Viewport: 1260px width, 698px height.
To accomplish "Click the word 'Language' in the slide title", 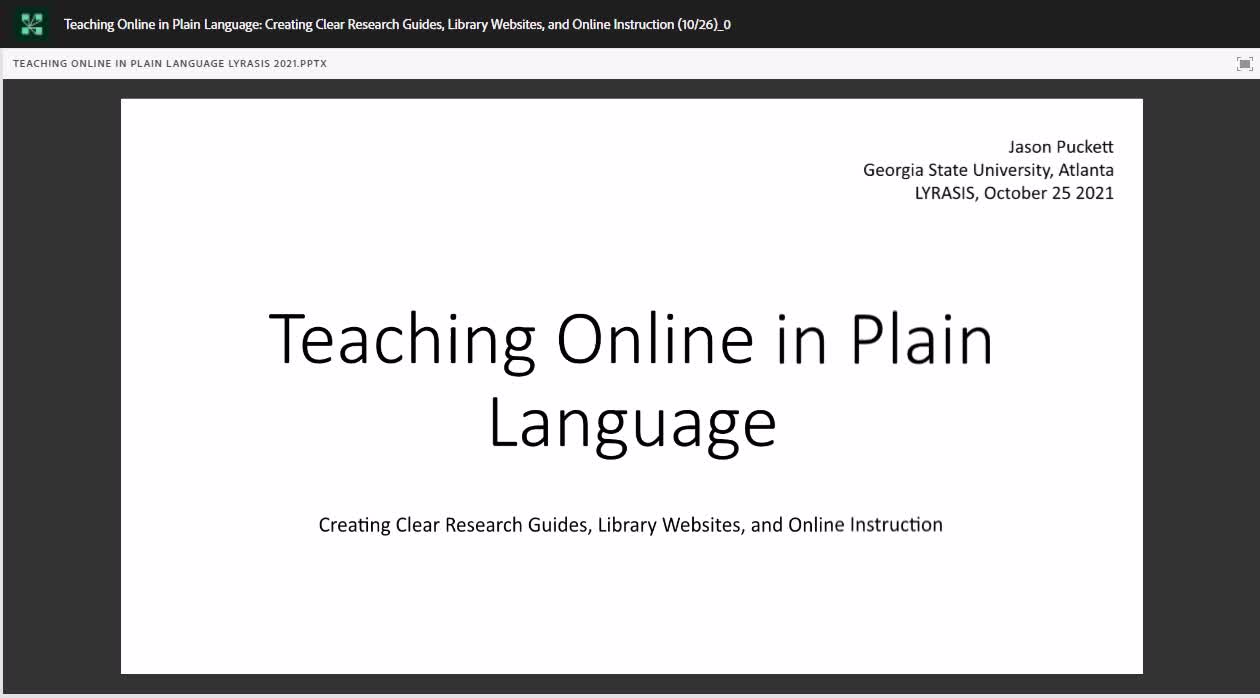I will coord(632,424).
